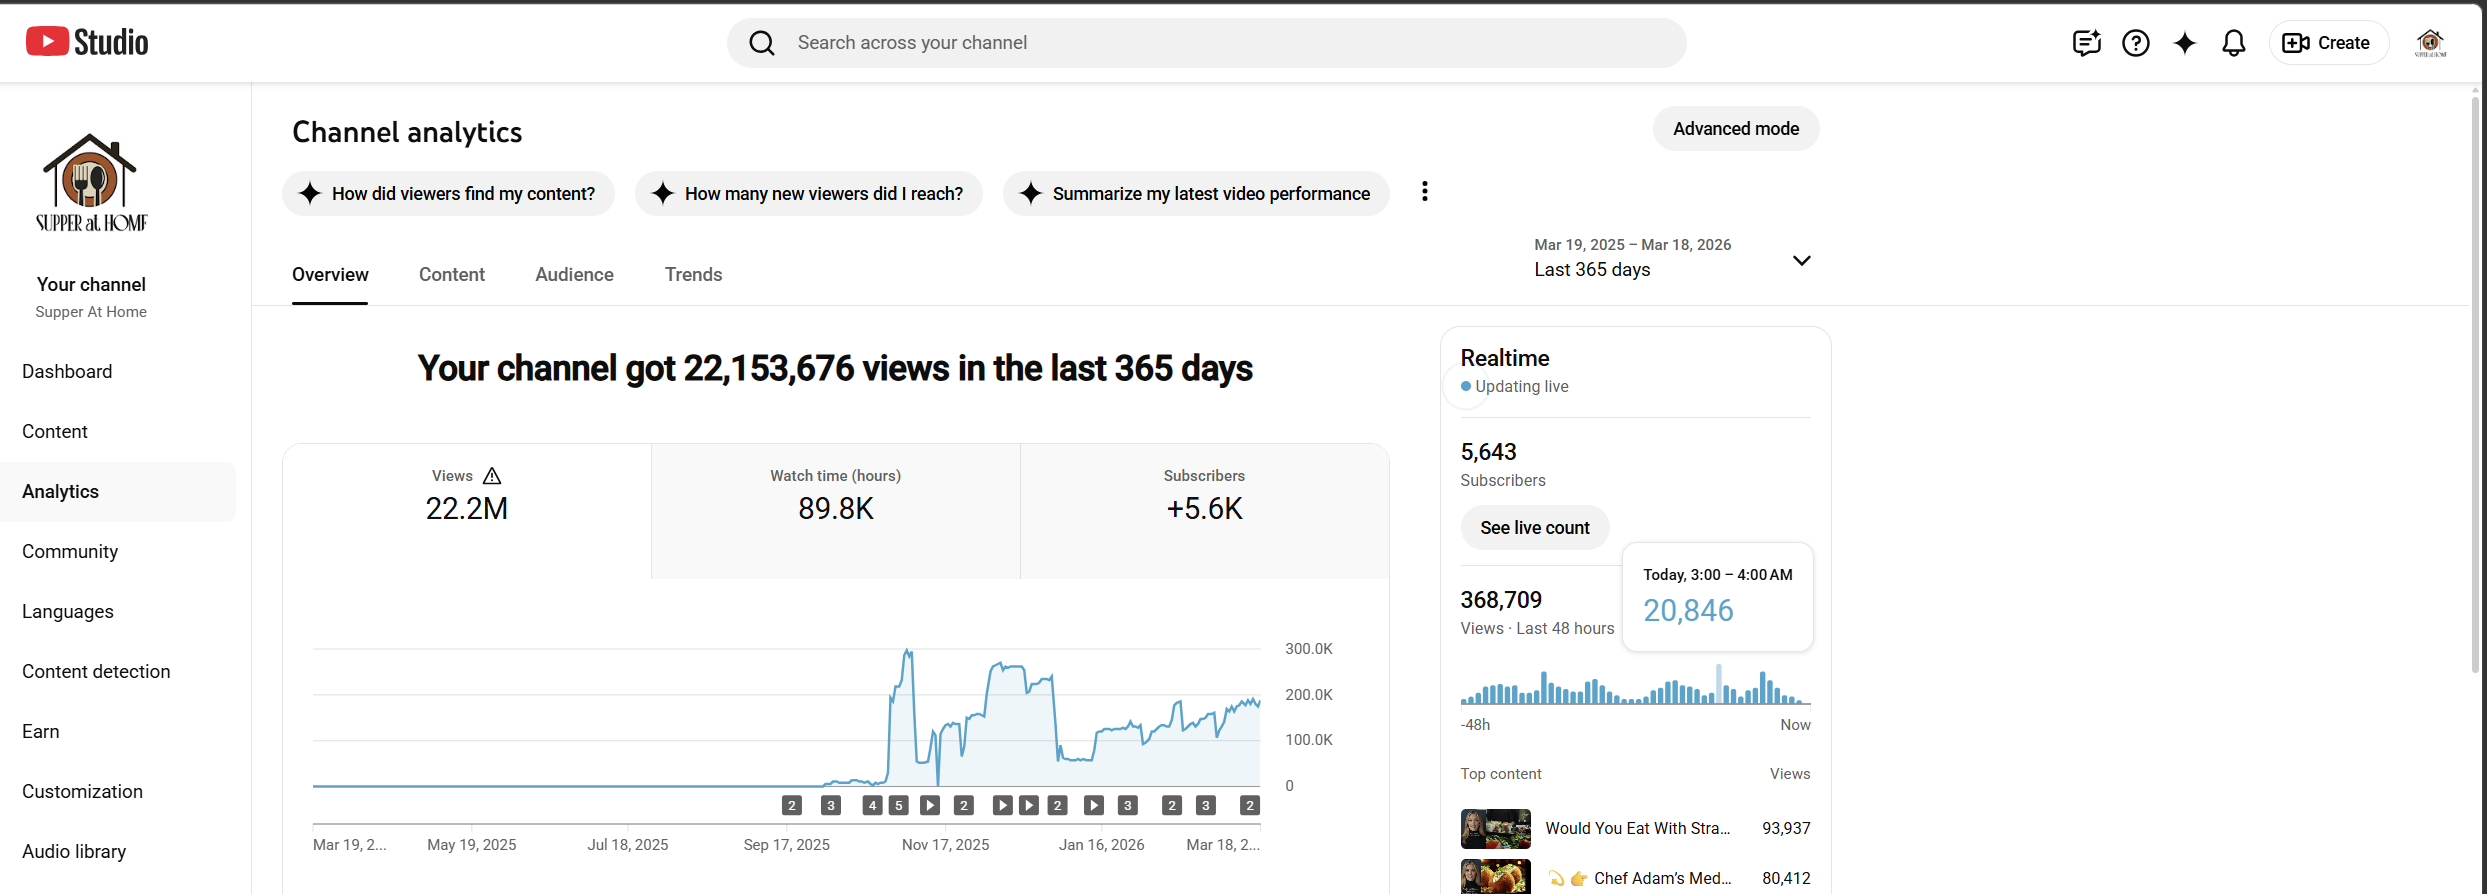Click the views warning triangle icon
Screen dimensions: 2487x894
[492, 476]
